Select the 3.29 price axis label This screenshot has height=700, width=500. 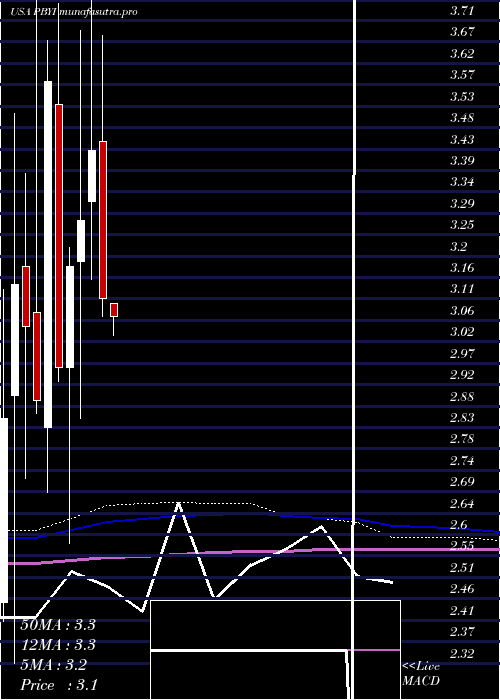pos(462,204)
